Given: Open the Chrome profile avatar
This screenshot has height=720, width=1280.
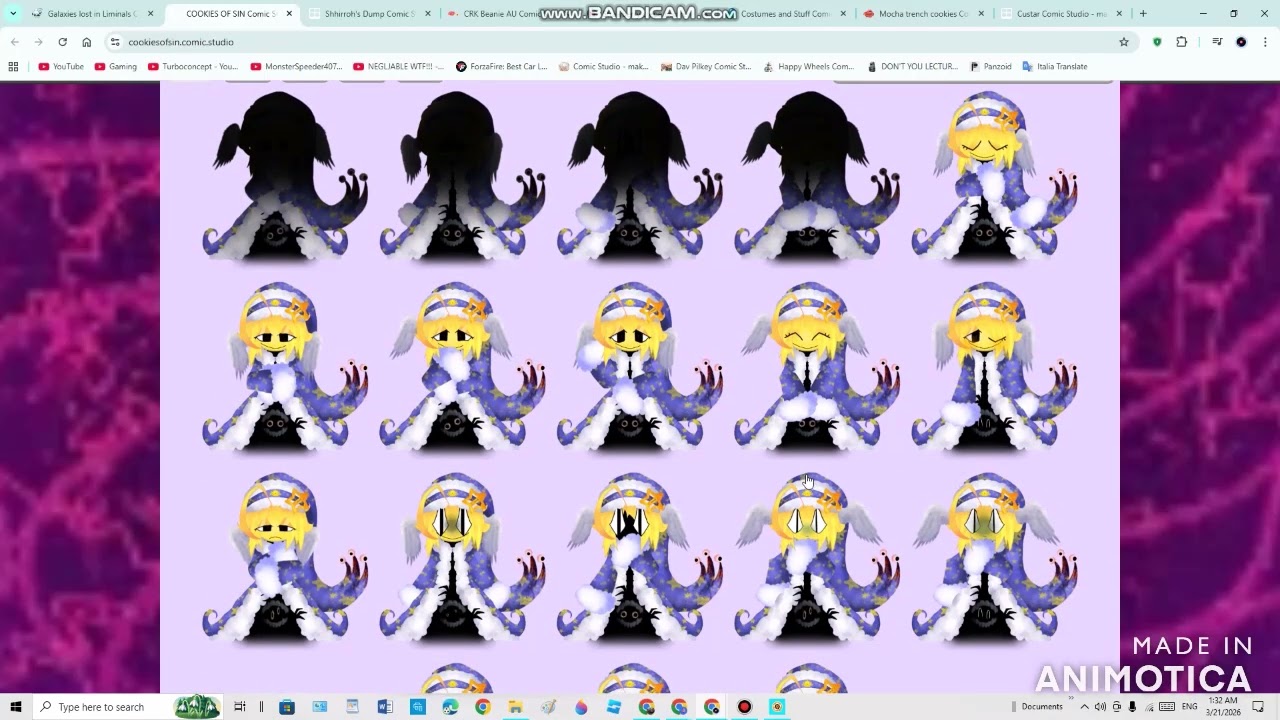Looking at the screenshot, I should [1241, 42].
